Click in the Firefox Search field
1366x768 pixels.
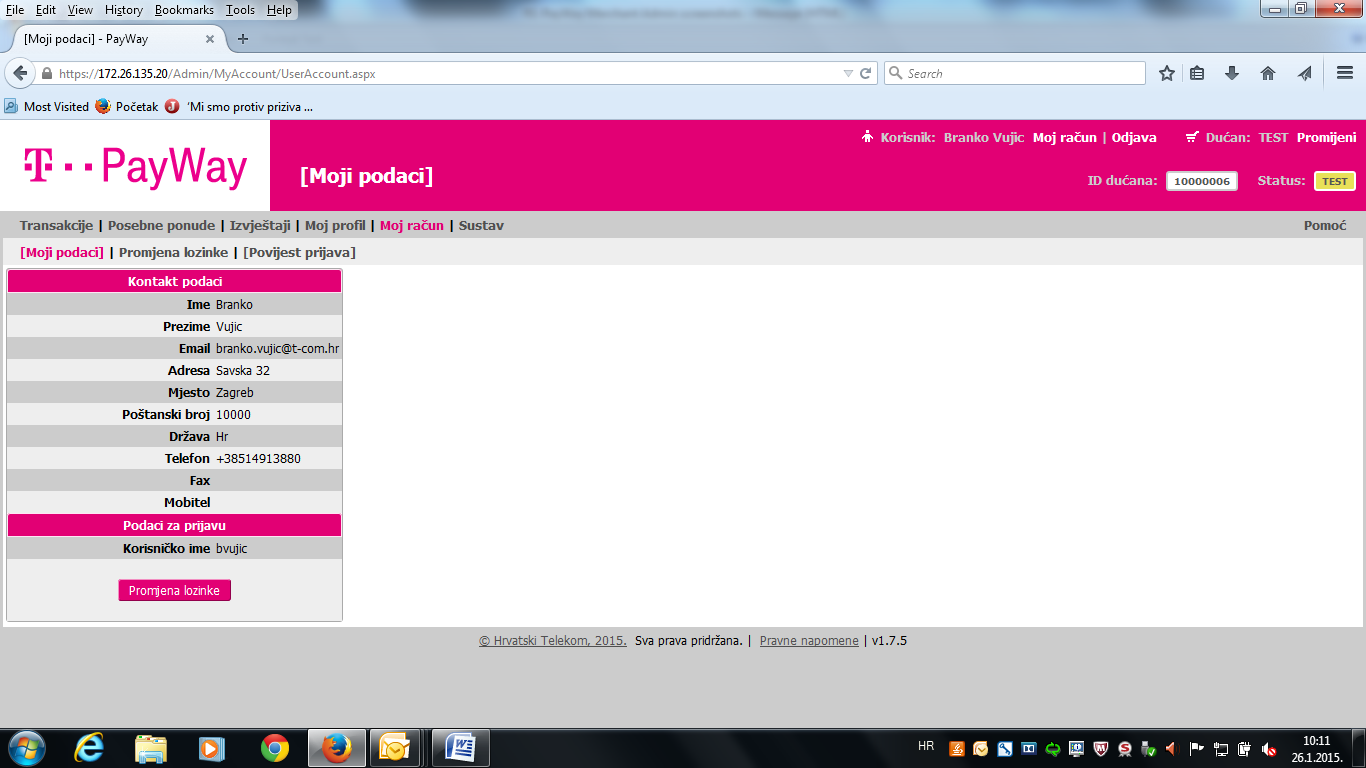(1020, 74)
